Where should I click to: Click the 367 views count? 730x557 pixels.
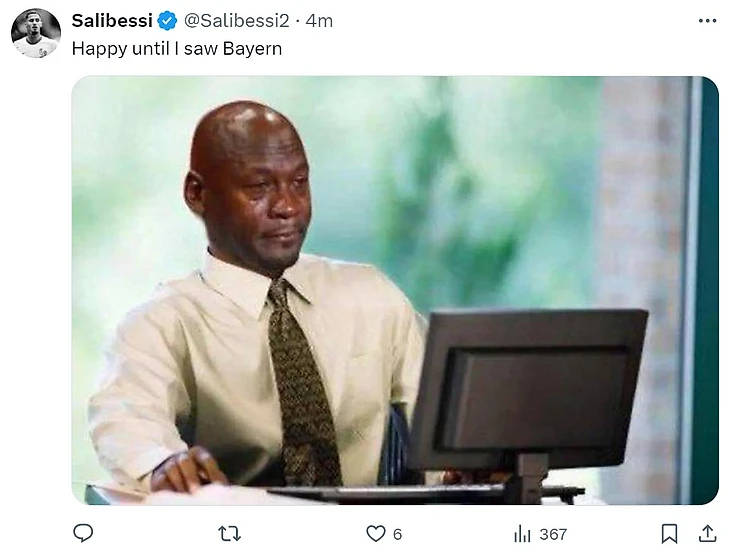553,534
